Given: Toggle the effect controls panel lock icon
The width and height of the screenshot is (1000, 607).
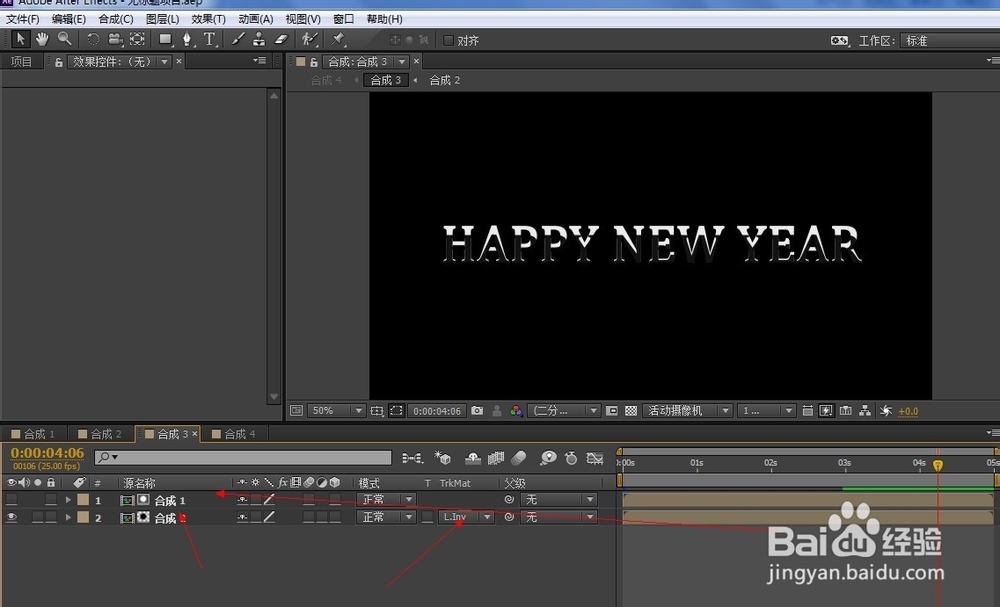Looking at the screenshot, I should click(x=58, y=62).
